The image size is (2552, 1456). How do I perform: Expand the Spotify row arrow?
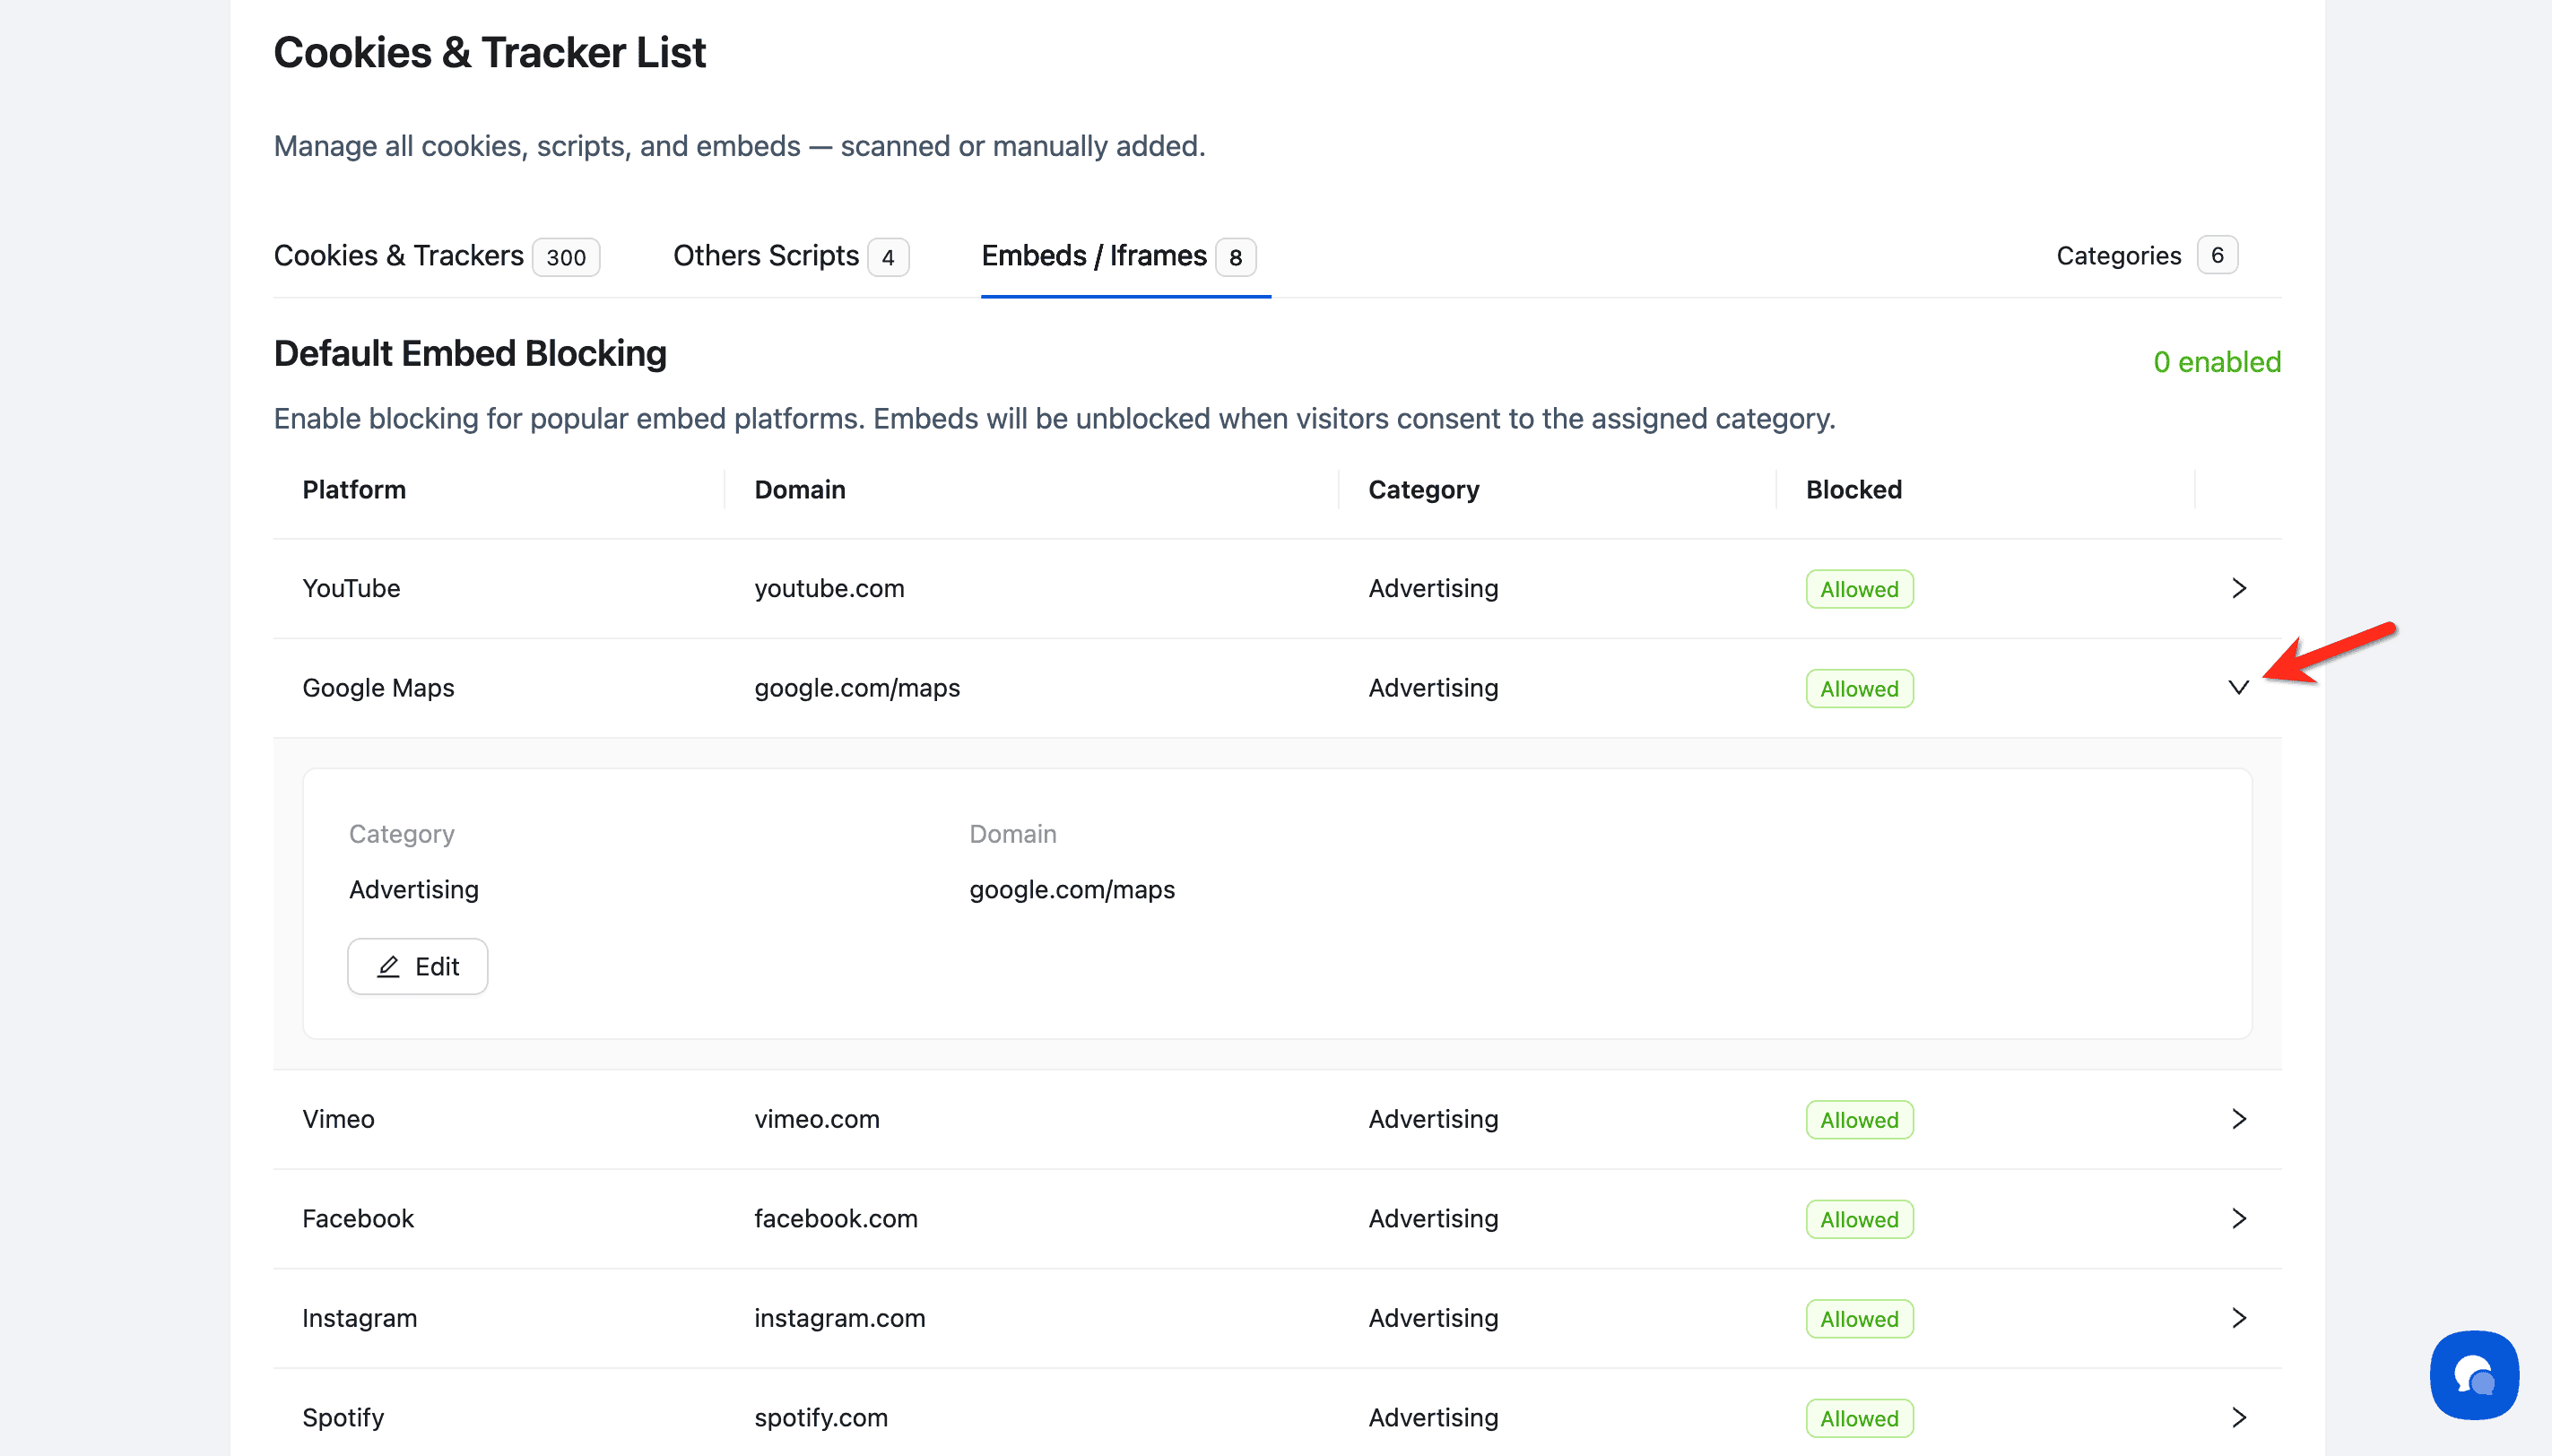pyautogui.click(x=2238, y=1417)
